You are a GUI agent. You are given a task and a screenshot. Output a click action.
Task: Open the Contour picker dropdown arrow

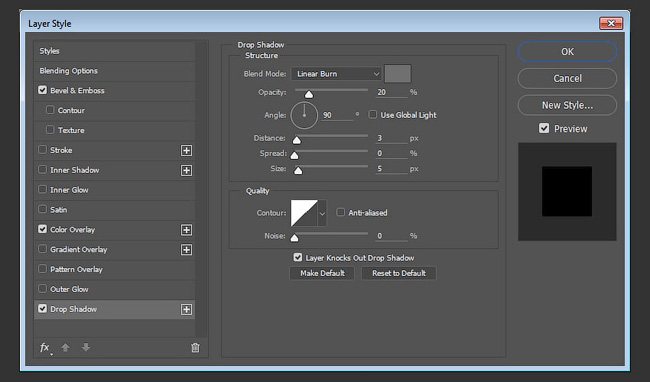click(322, 213)
